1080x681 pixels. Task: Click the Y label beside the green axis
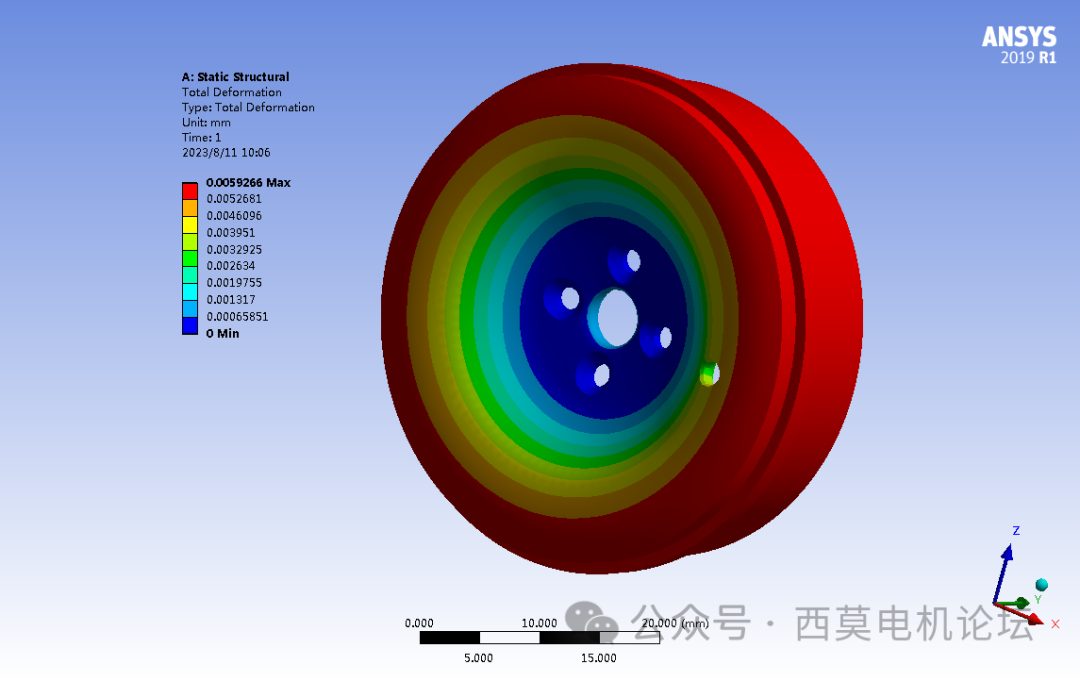click(x=1038, y=599)
